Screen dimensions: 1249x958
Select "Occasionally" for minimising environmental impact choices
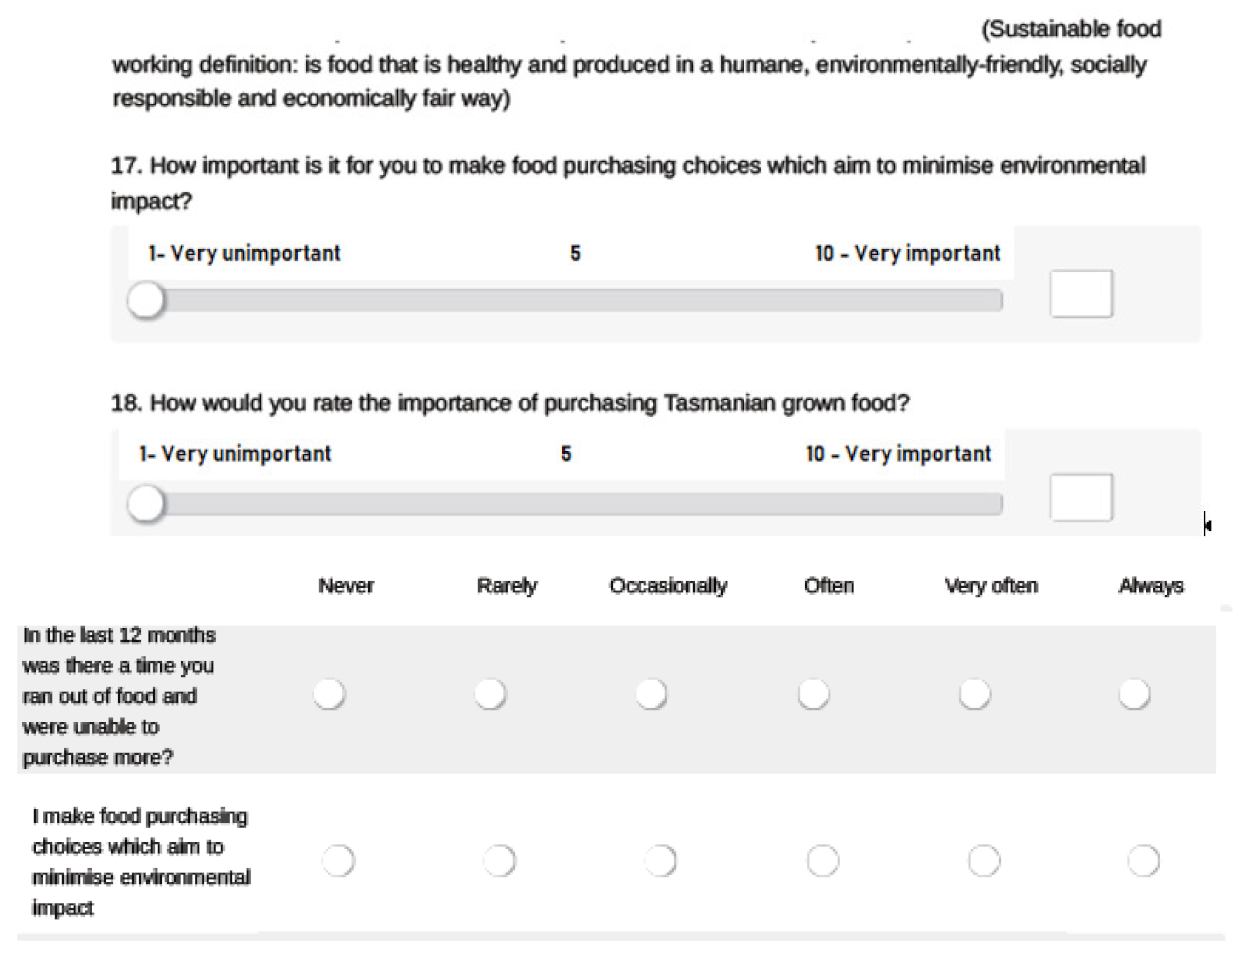[x=660, y=859]
